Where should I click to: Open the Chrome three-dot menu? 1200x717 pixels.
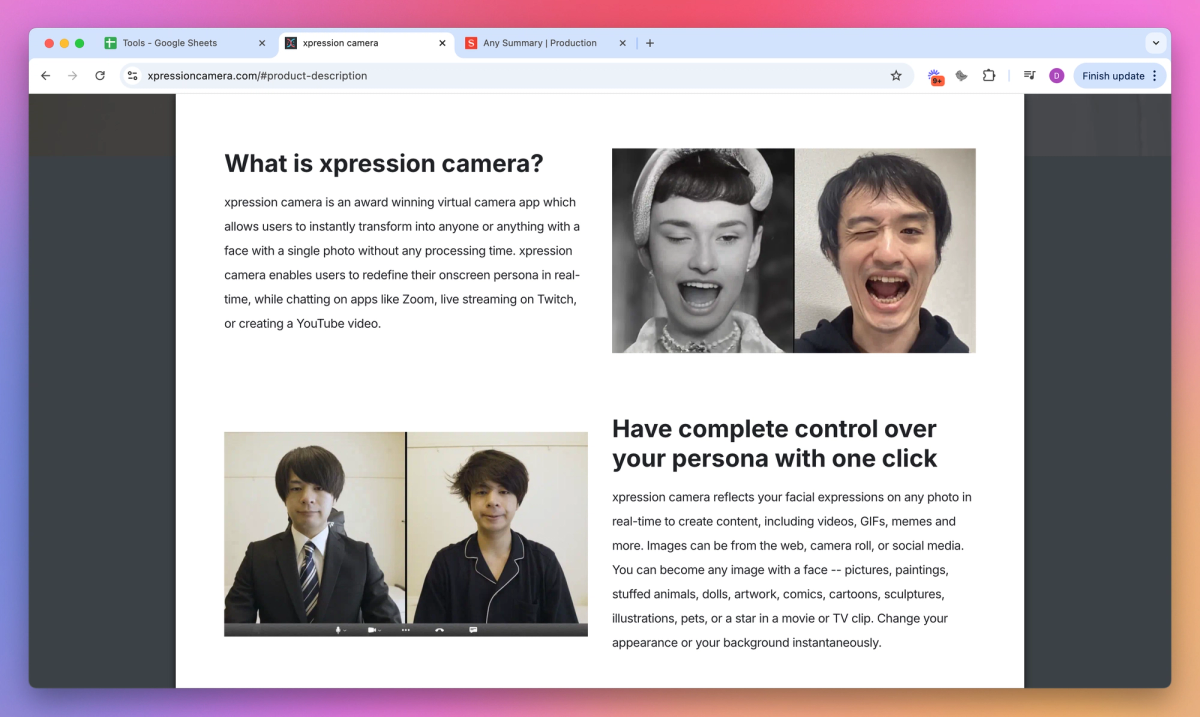[x=1155, y=76]
